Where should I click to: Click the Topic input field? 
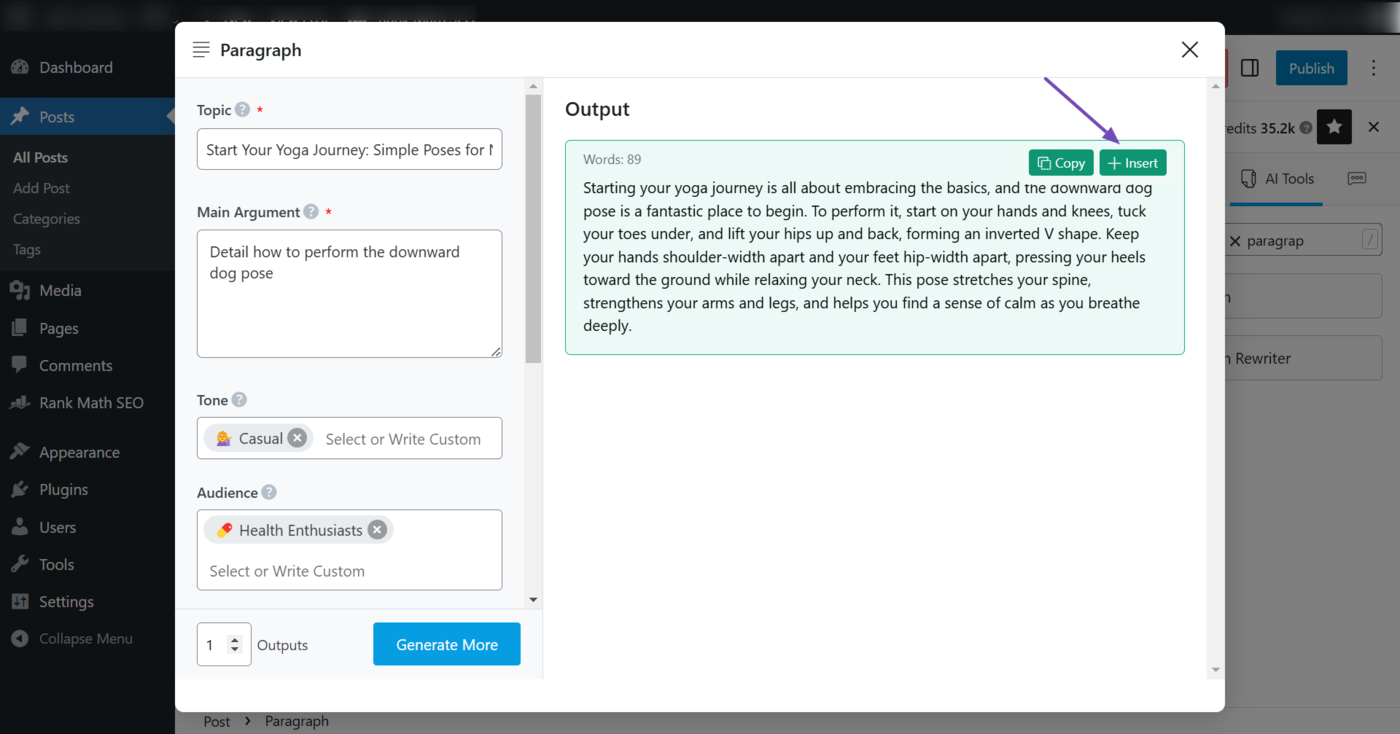(x=349, y=148)
